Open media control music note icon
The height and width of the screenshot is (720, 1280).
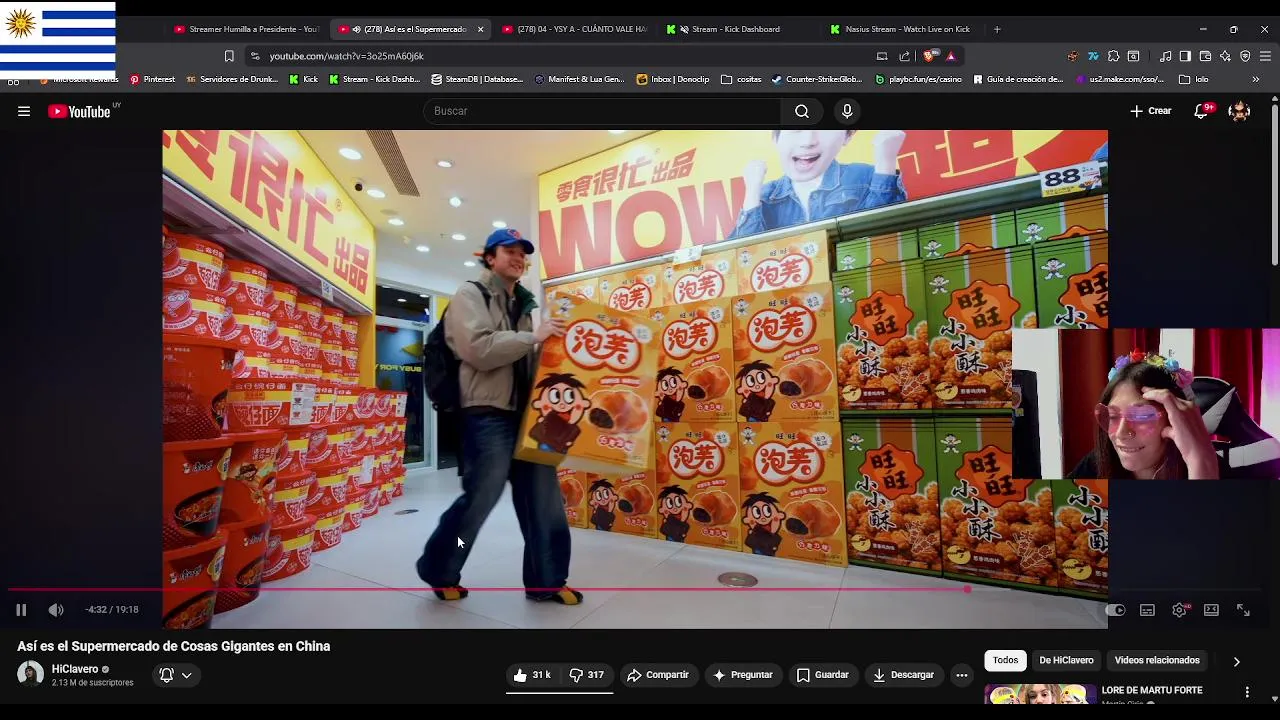click(1165, 56)
